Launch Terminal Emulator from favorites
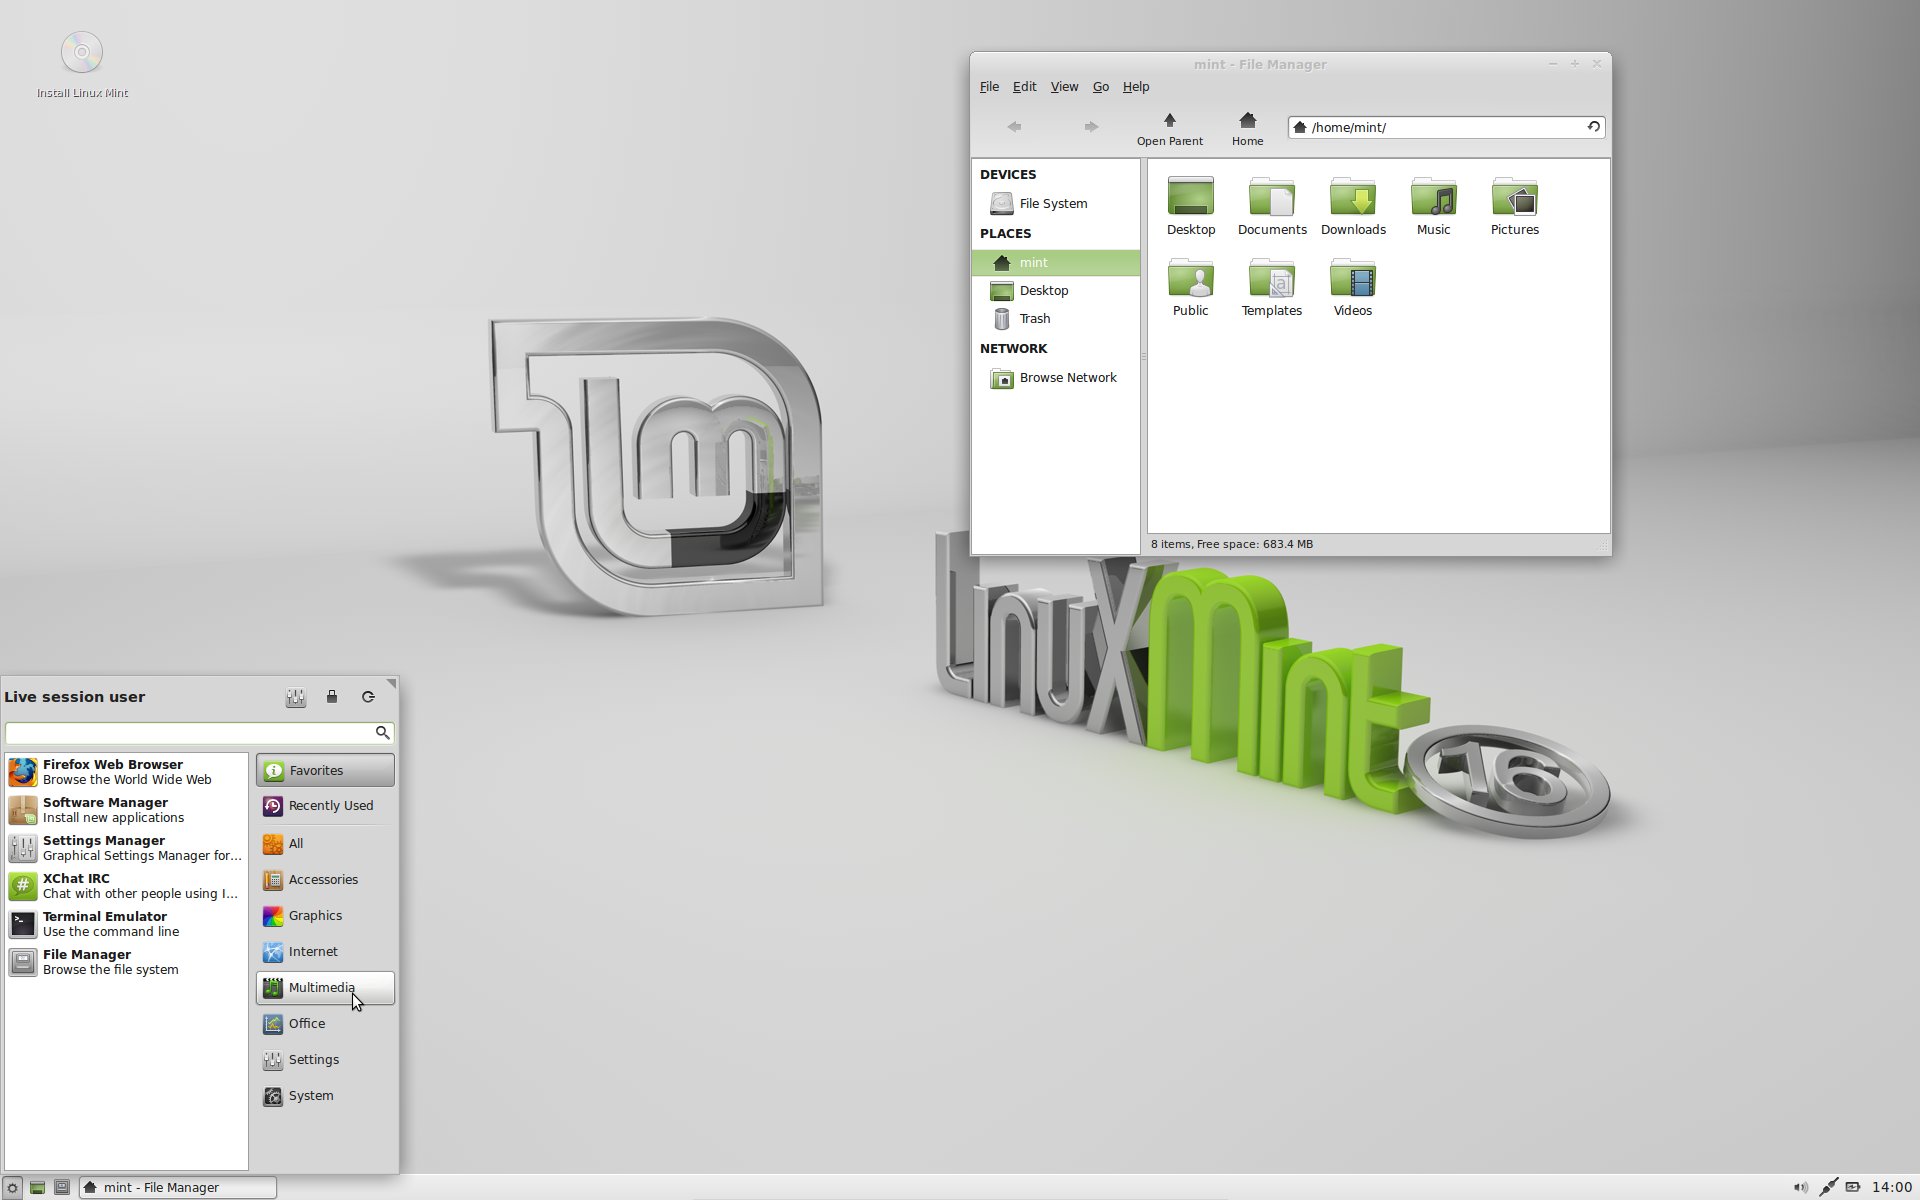This screenshot has width=1920, height=1200. 126,924
